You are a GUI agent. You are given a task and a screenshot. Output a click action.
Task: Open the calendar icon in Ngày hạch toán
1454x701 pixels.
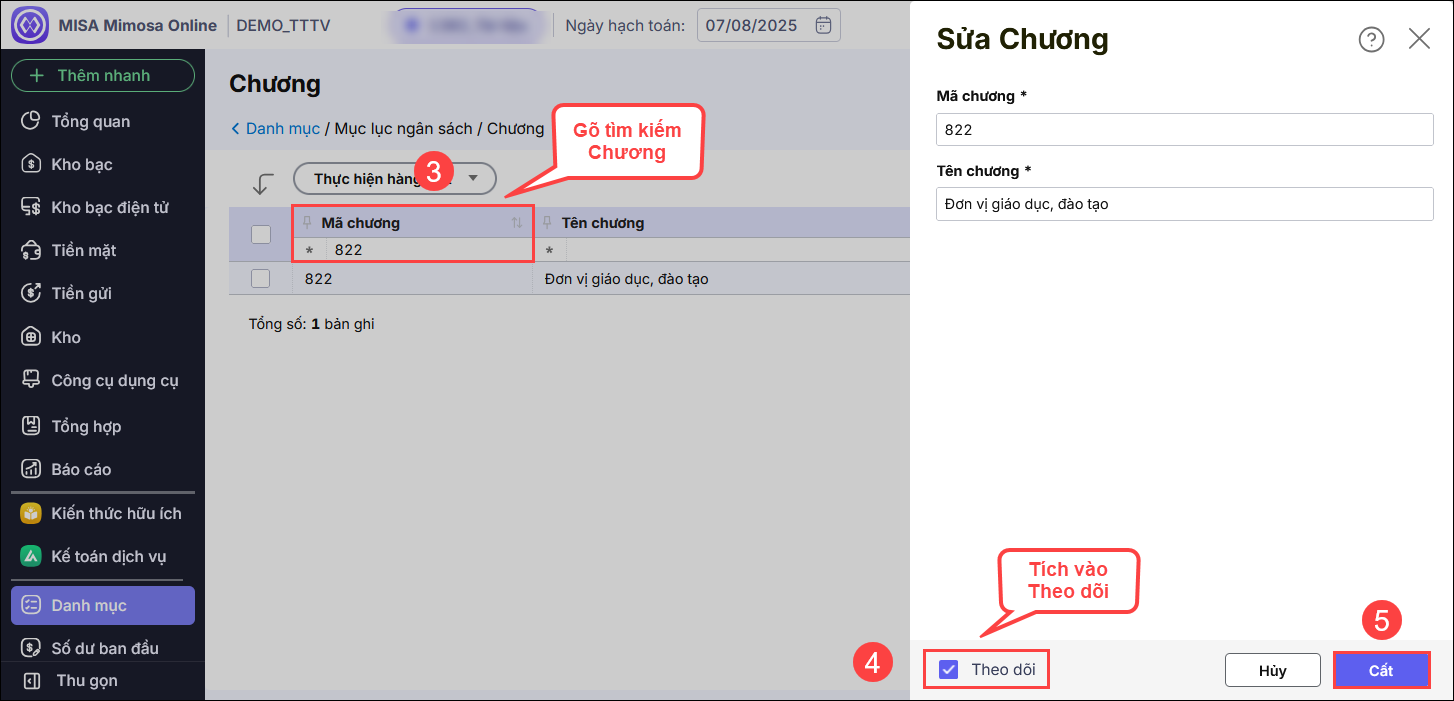(x=823, y=25)
